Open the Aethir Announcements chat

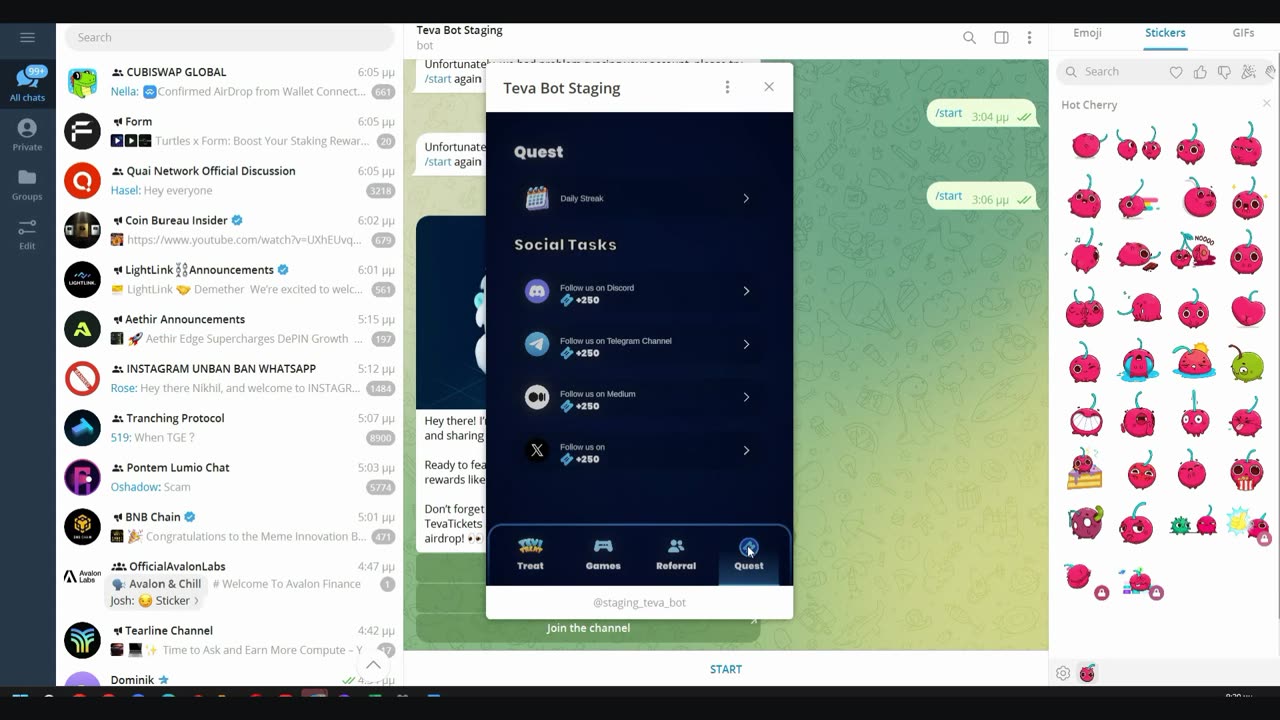(x=229, y=329)
